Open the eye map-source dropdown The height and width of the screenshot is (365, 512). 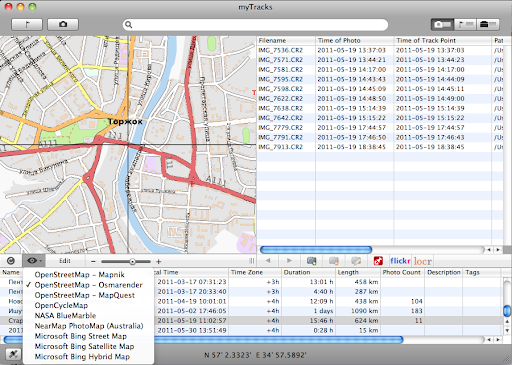pyautogui.click(x=34, y=261)
